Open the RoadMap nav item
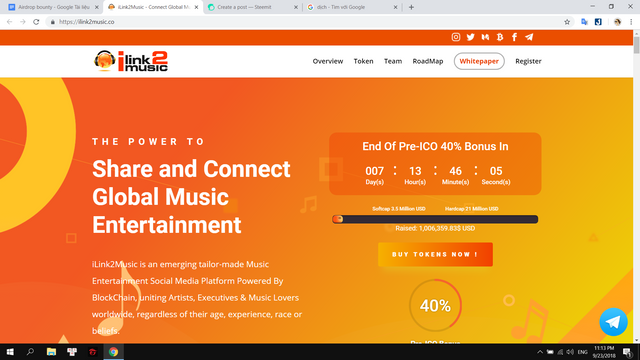Image resolution: width=640 pixels, height=360 pixels. pos(428,61)
